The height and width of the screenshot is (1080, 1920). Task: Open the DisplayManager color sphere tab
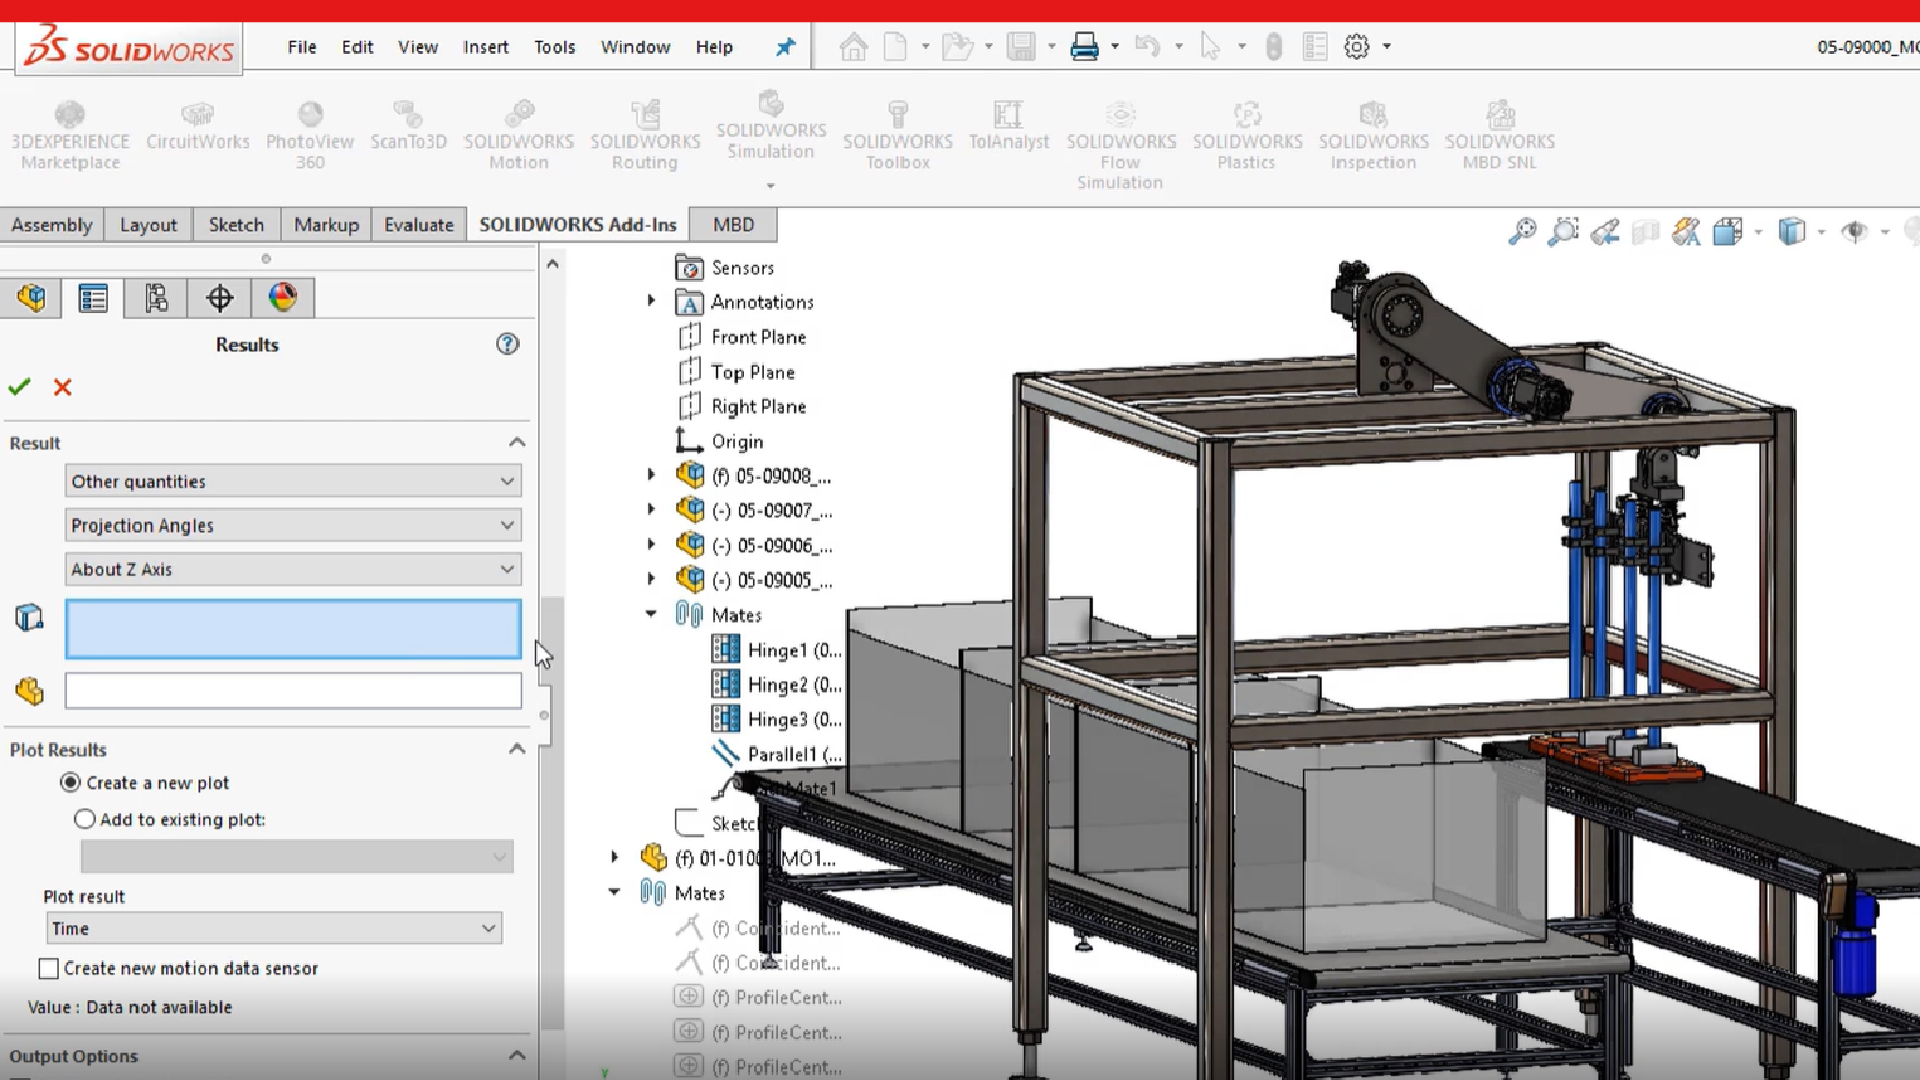tap(282, 298)
